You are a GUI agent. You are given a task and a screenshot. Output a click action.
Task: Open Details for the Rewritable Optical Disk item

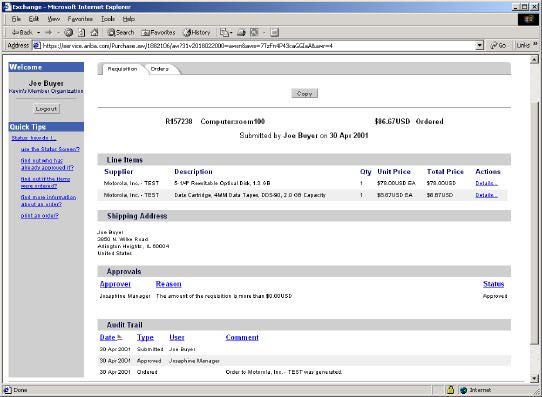tap(486, 183)
